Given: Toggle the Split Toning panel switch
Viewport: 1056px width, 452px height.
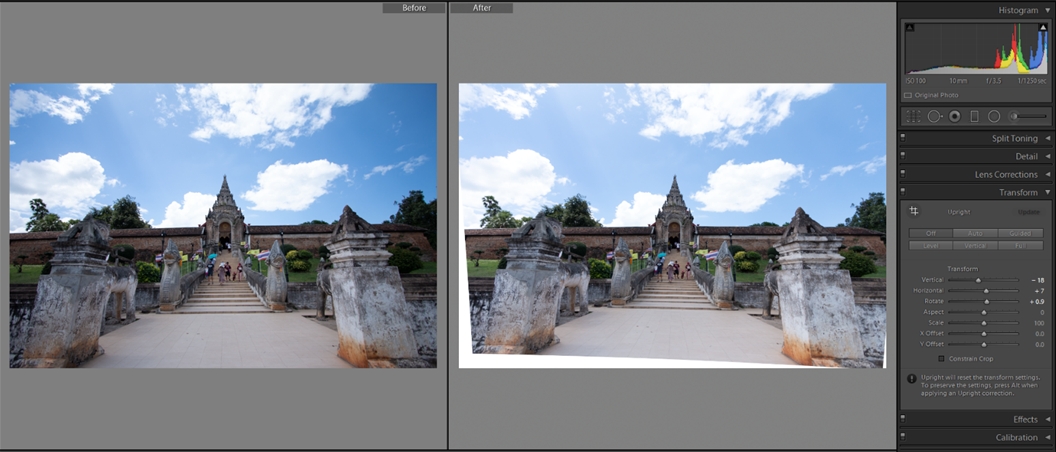Looking at the screenshot, I should pyautogui.click(x=902, y=138).
